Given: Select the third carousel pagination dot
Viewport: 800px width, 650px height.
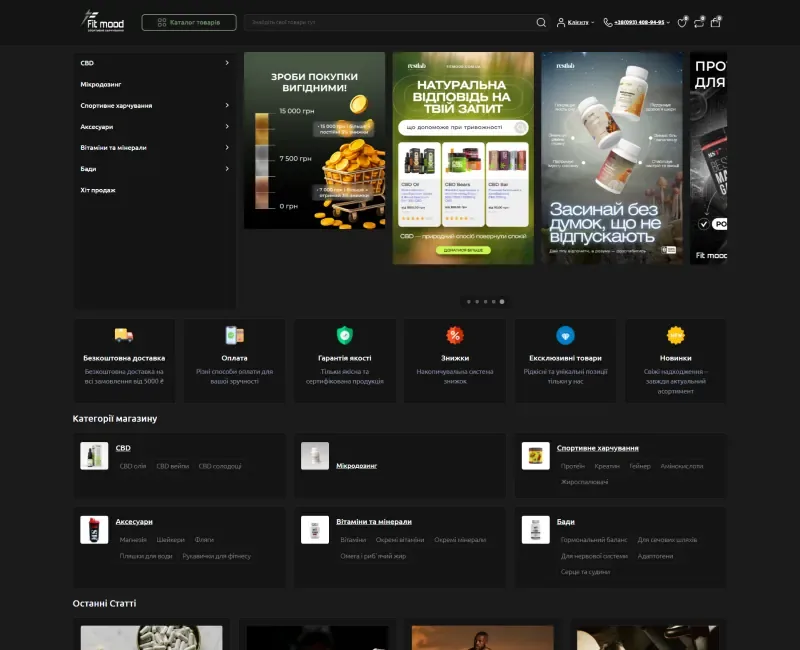Looking at the screenshot, I should pyautogui.click(x=485, y=302).
